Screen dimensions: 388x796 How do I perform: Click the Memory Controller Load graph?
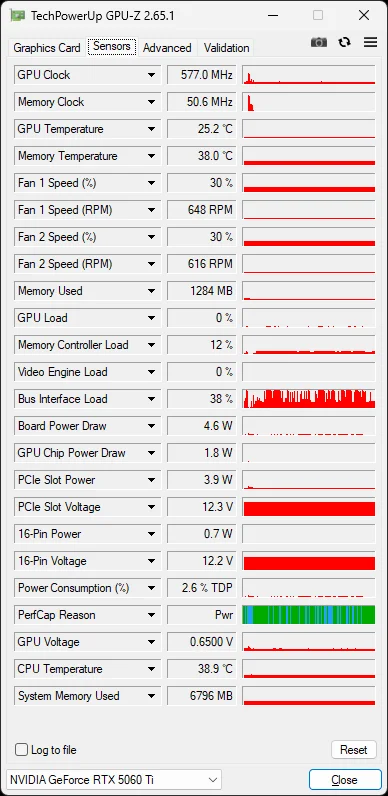tap(309, 345)
